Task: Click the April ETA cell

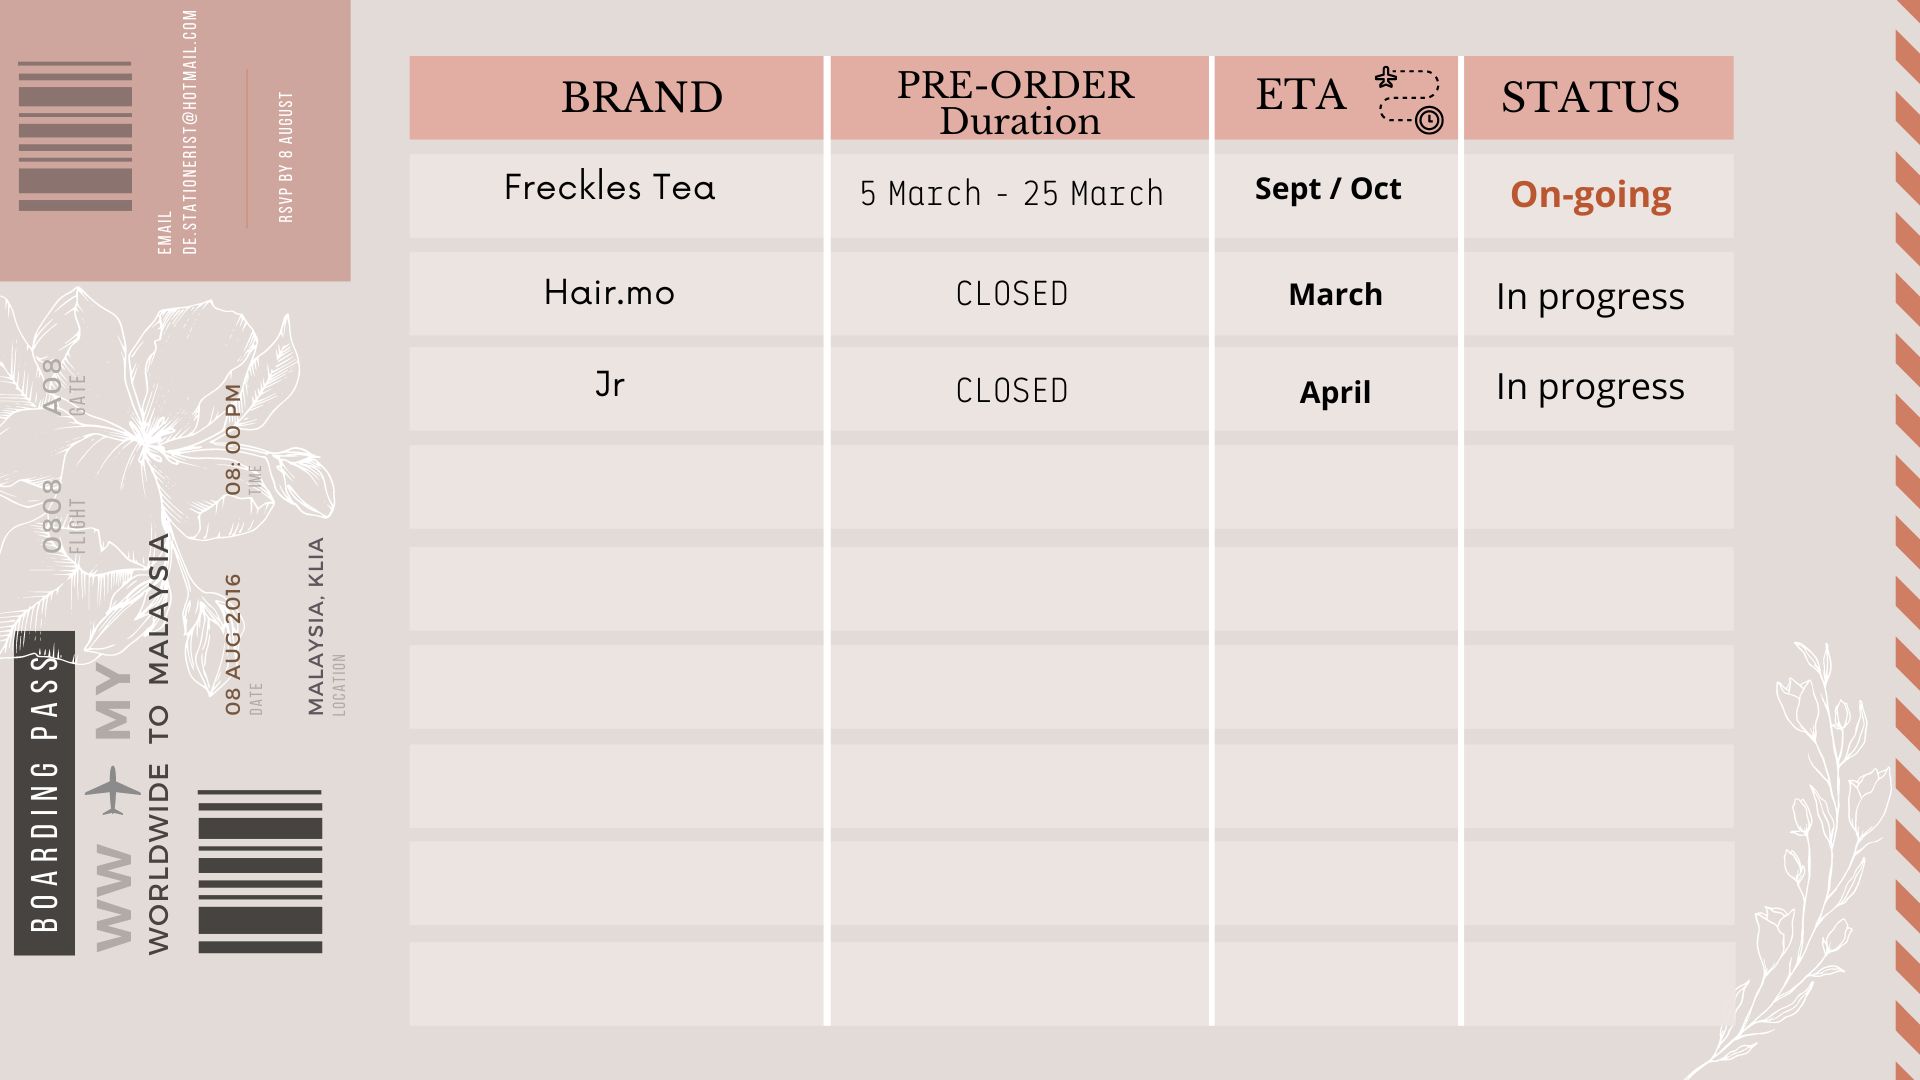Action: (x=1336, y=389)
